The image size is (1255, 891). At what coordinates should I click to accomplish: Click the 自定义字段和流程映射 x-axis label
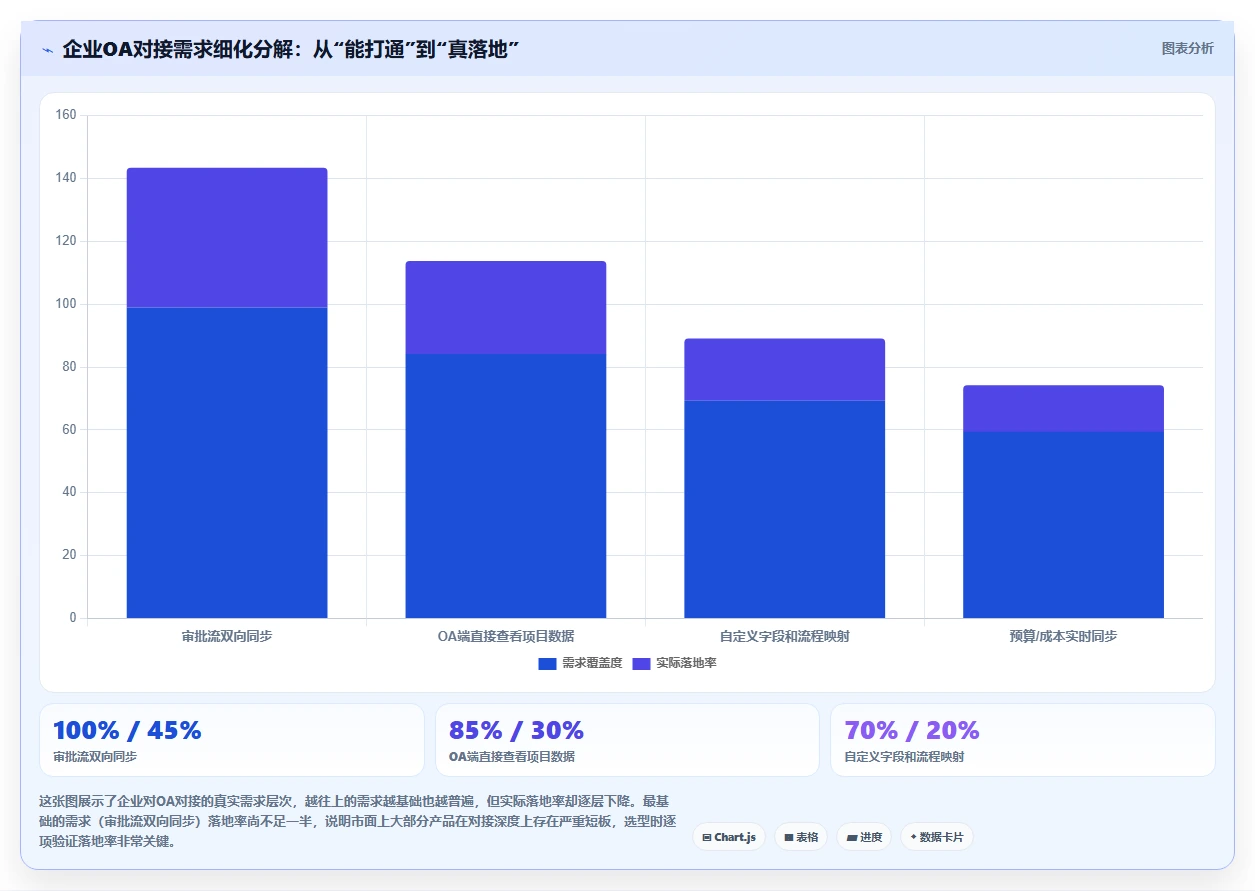click(785, 636)
